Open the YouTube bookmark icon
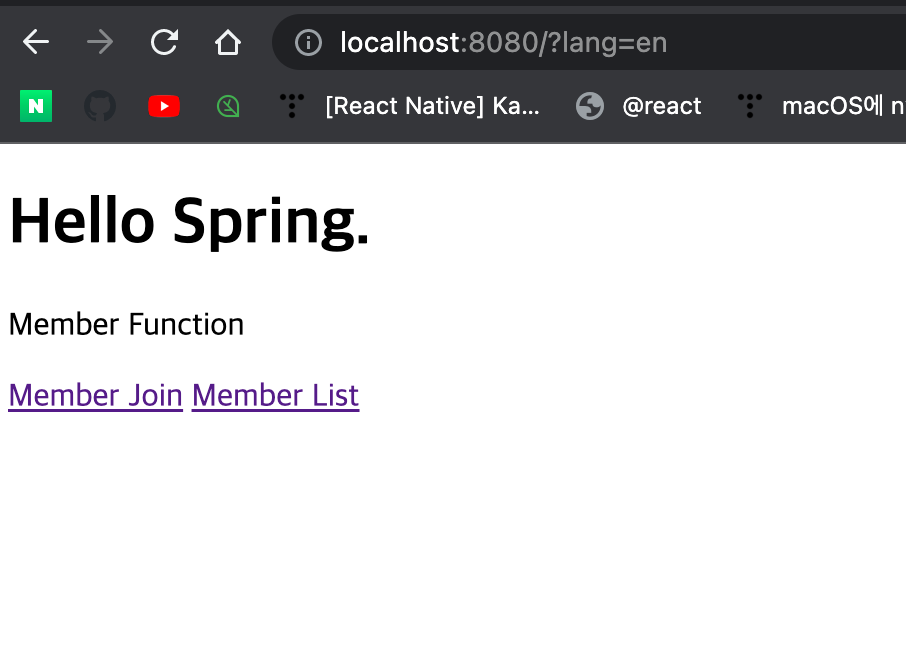Viewport: 906px width, 660px height. (164, 106)
